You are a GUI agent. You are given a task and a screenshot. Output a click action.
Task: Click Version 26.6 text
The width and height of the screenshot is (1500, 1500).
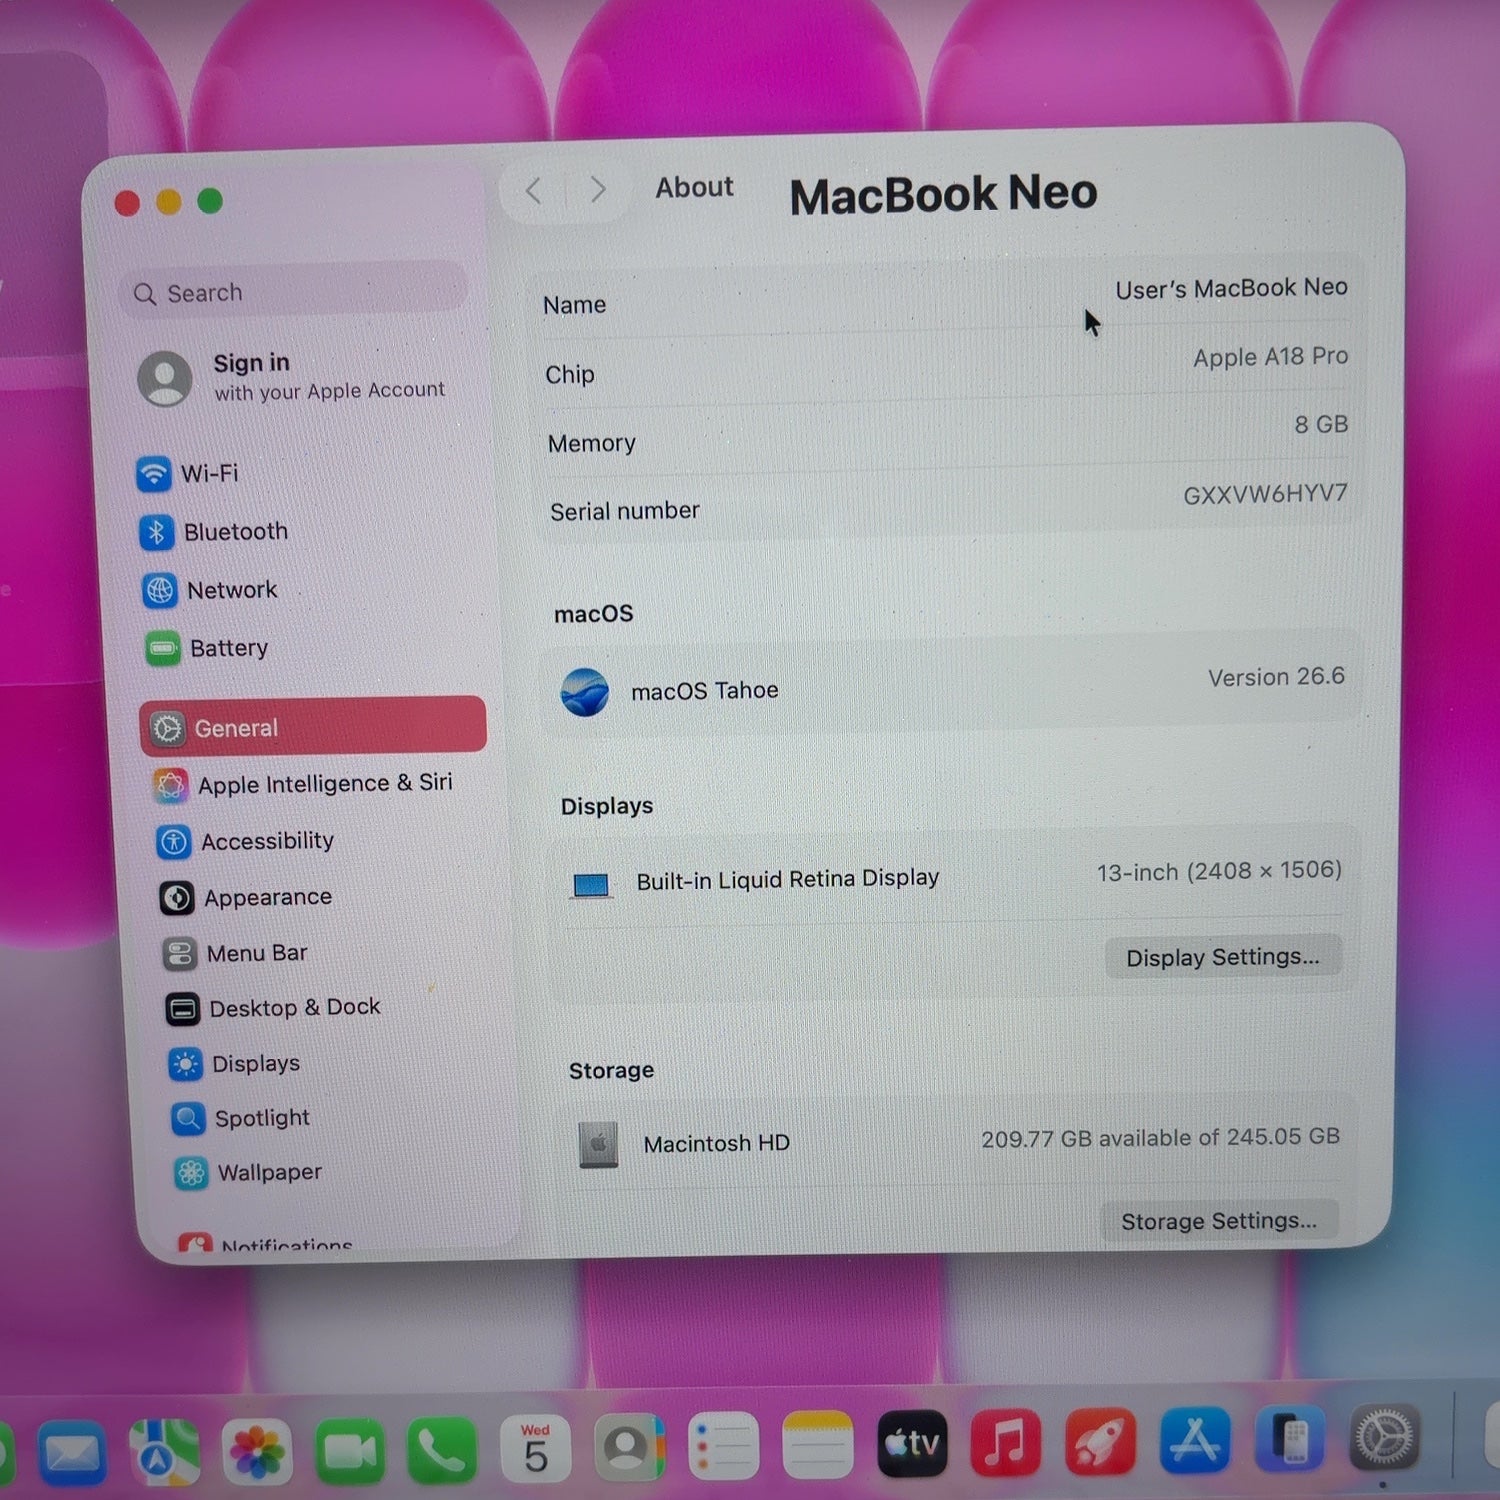(x=1276, y=677)
